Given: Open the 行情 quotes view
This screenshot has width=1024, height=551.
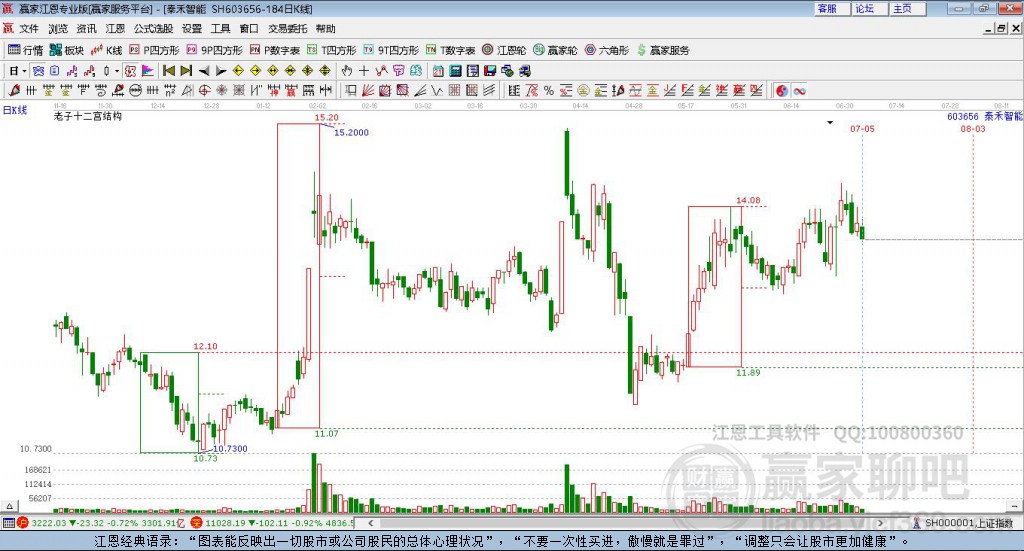Looking at the screenshot, I should click(x=25, y=50).
